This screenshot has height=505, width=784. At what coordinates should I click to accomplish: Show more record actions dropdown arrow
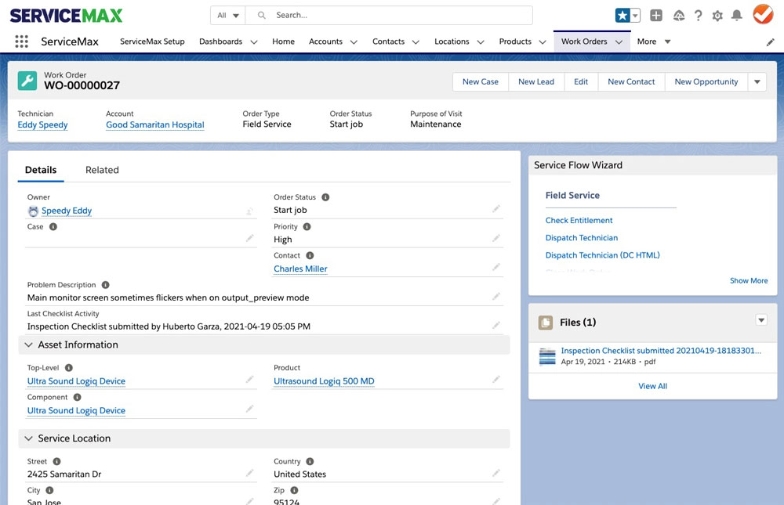757,82
